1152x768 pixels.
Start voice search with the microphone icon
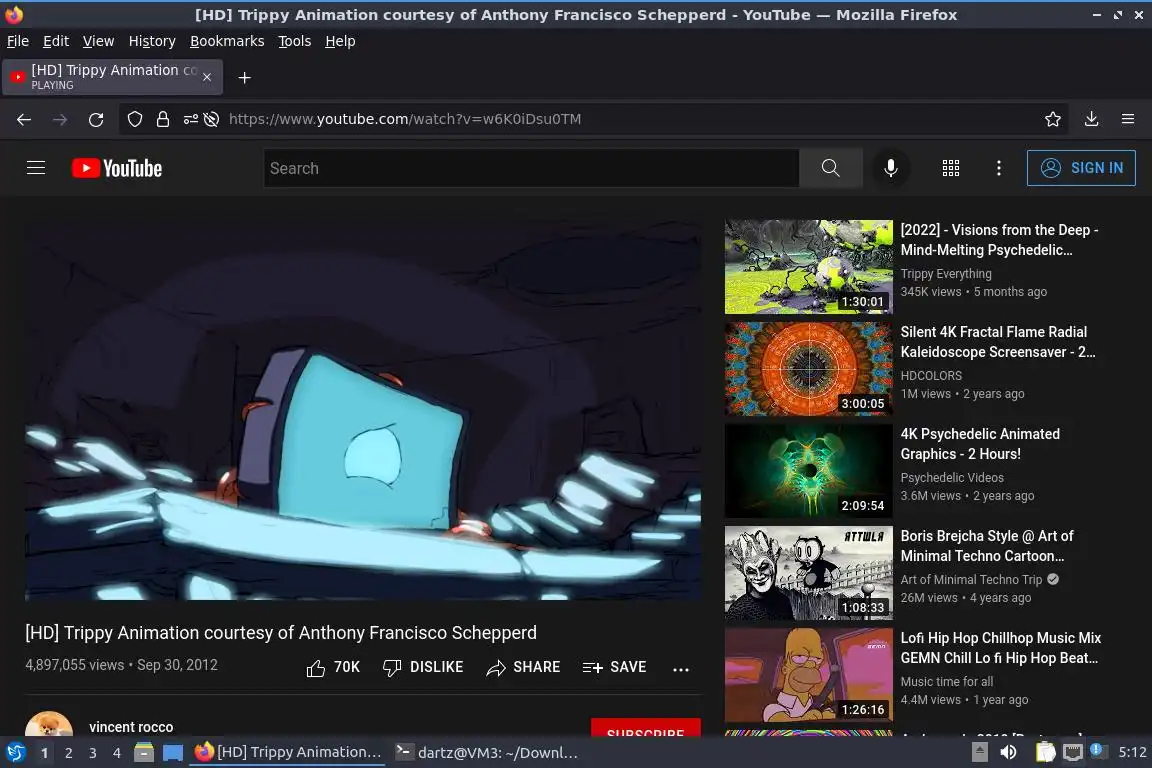click(x=890, y=168)
